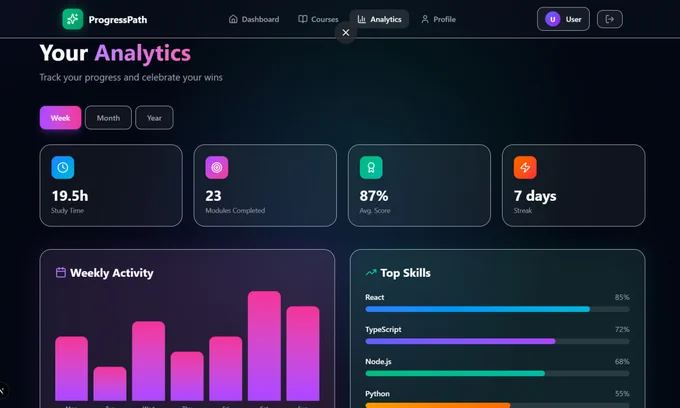680x408 pixels.
Task: Click the Streak label
Action: pyautogui.click(x=523, y=211)
